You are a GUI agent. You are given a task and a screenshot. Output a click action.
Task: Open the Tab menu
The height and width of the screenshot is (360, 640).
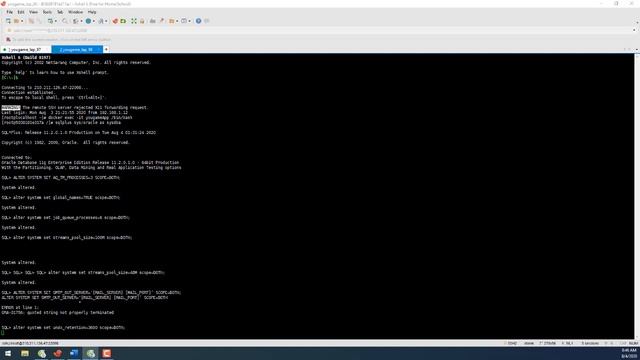point(60,12)
